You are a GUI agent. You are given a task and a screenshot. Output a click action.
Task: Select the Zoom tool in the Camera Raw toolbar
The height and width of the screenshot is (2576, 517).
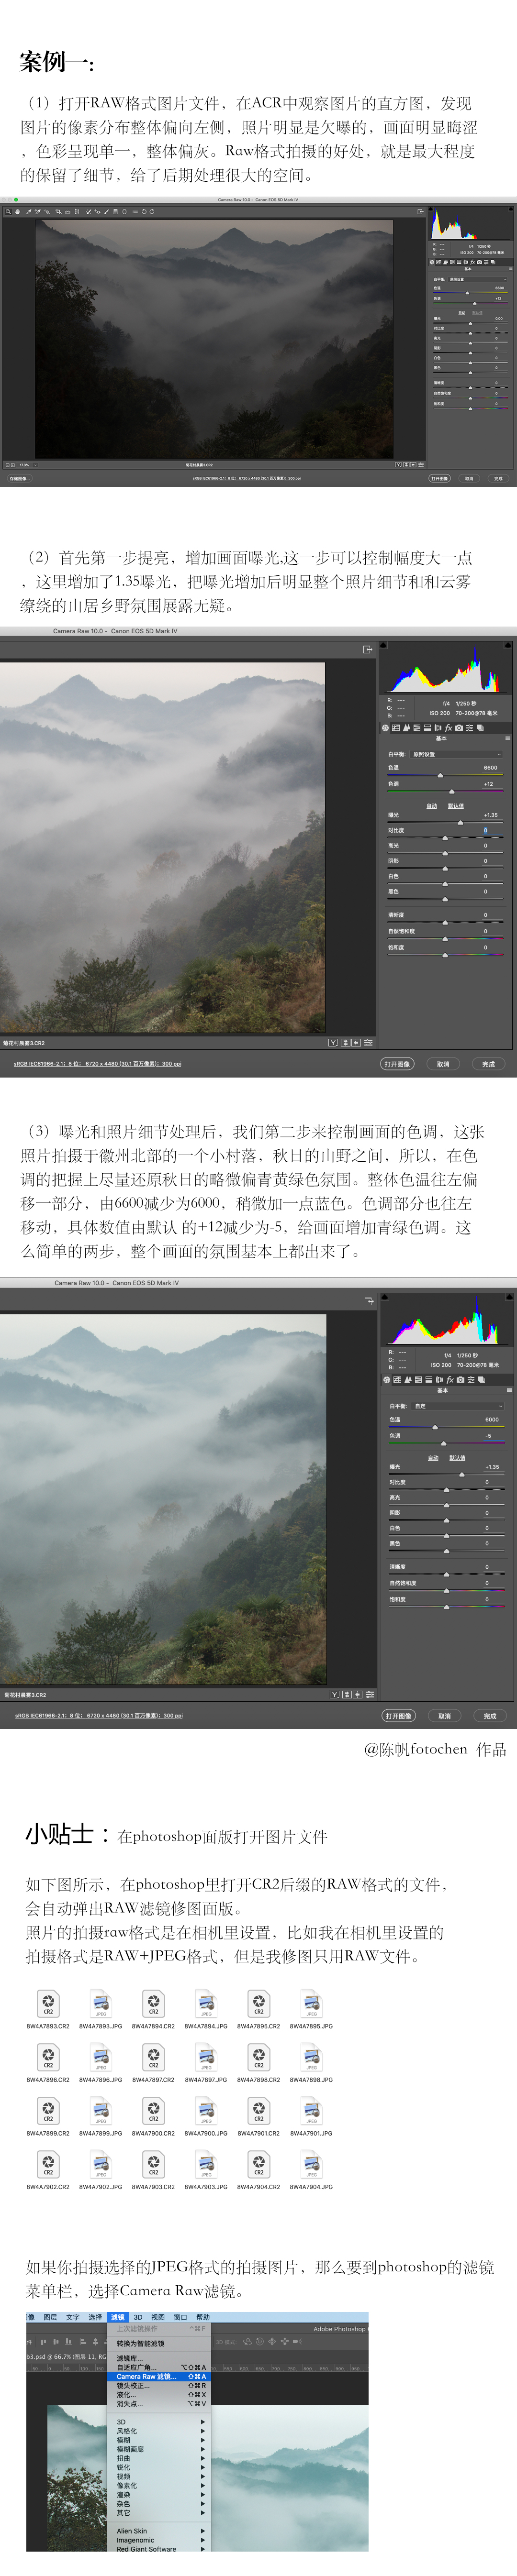(x=8, y=212)
